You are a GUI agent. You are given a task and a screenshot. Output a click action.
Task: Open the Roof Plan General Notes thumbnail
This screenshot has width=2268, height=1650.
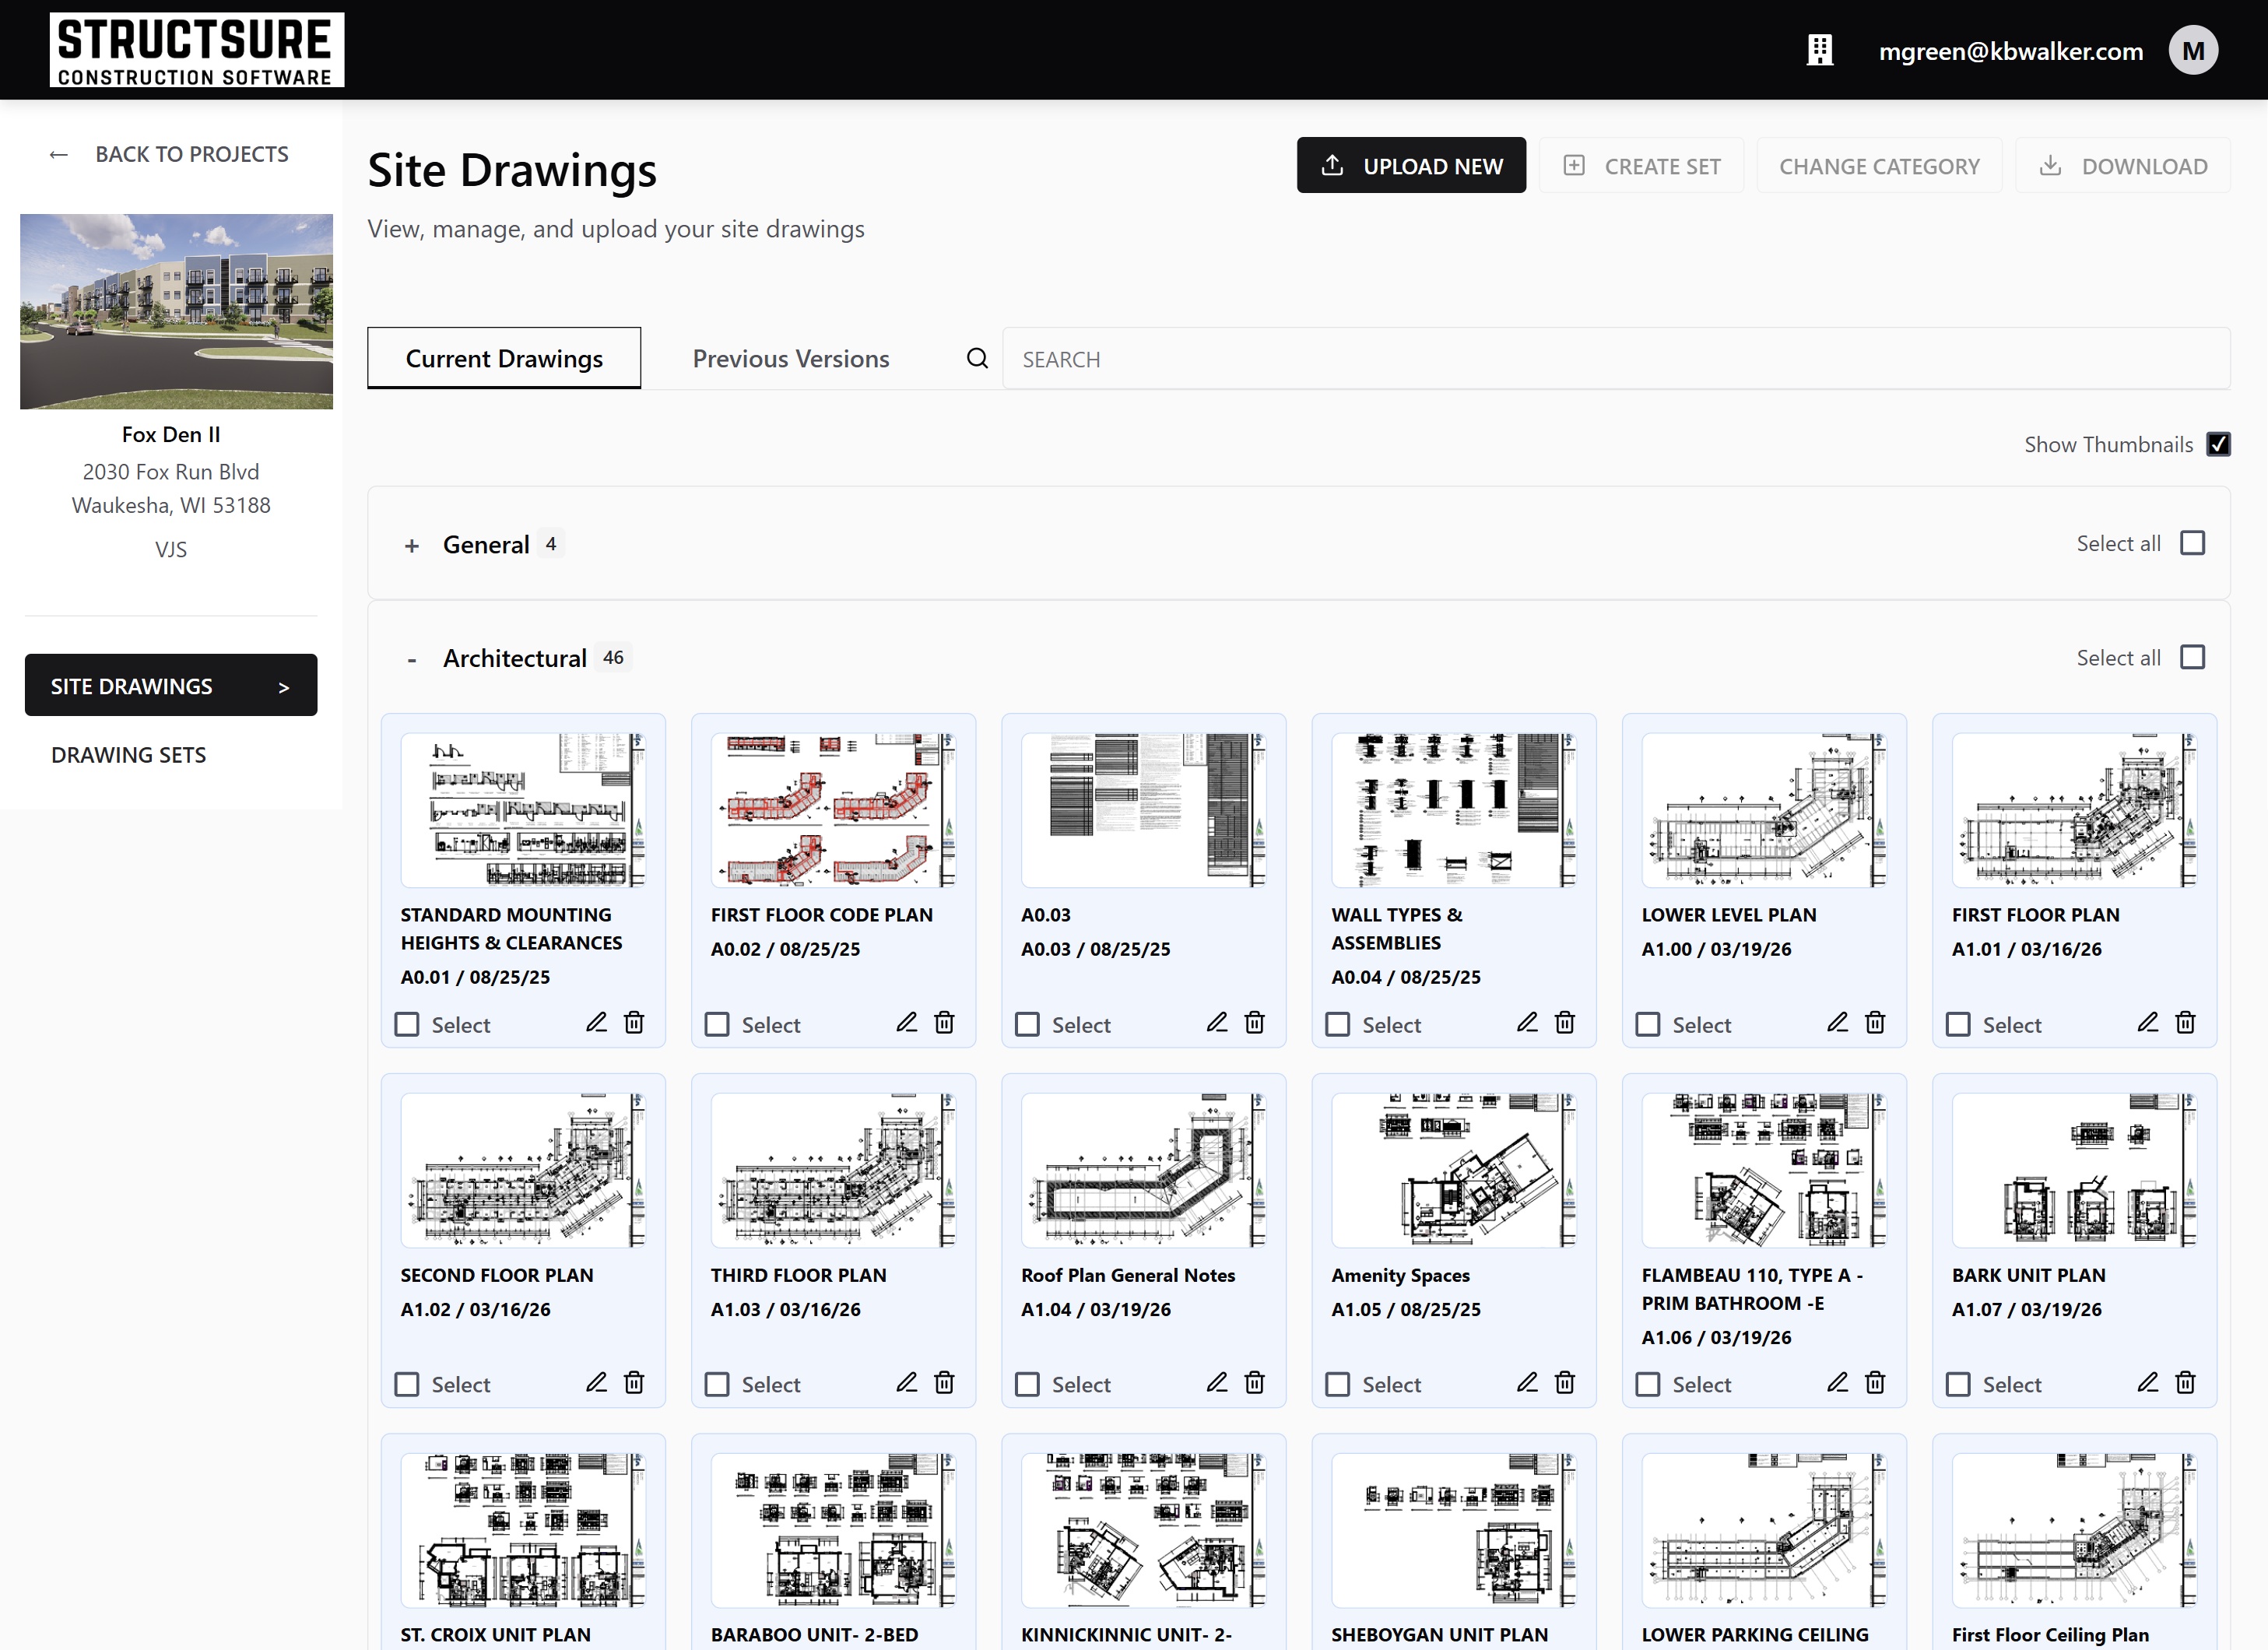[1143, 1170]
